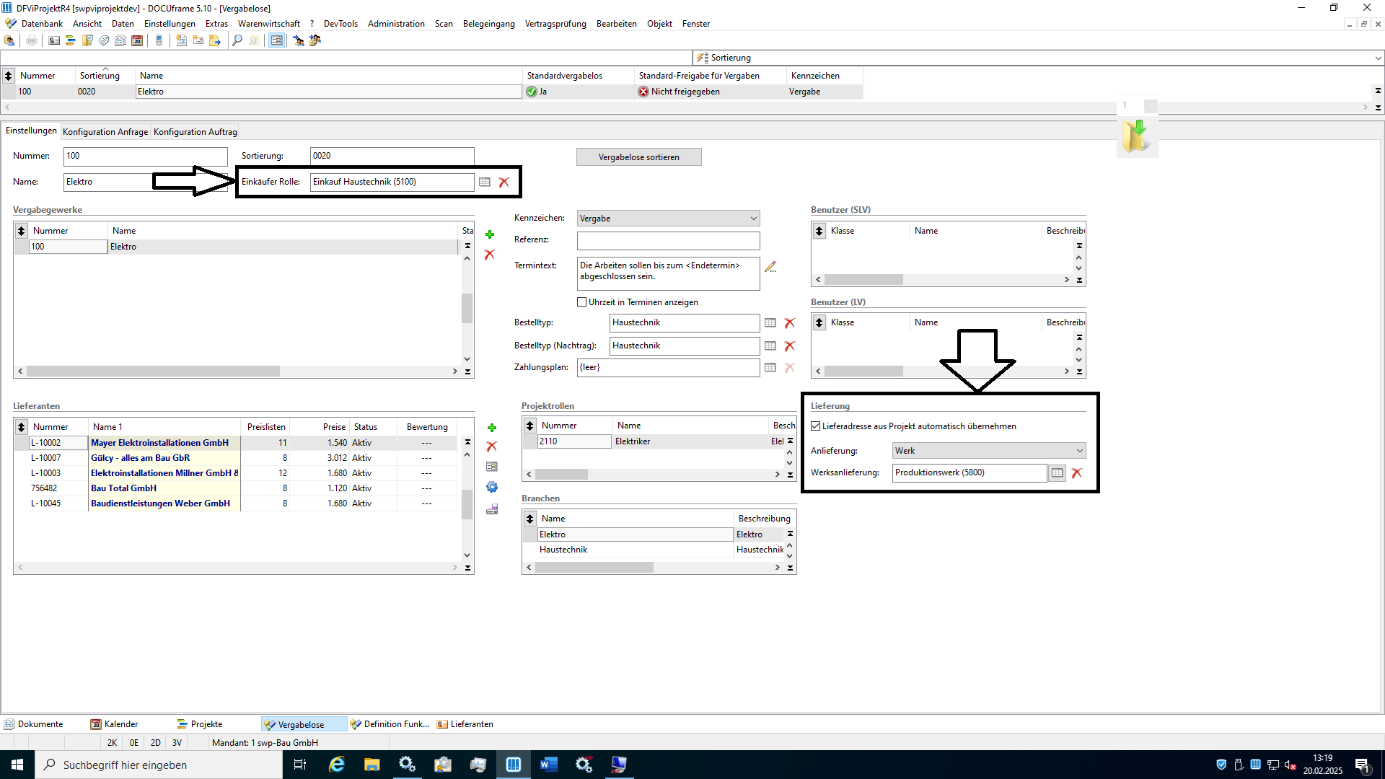Click the blue gear icon beside Lieferanten list
Viewport: 1385px width, 779px height.
click(491, 487)
